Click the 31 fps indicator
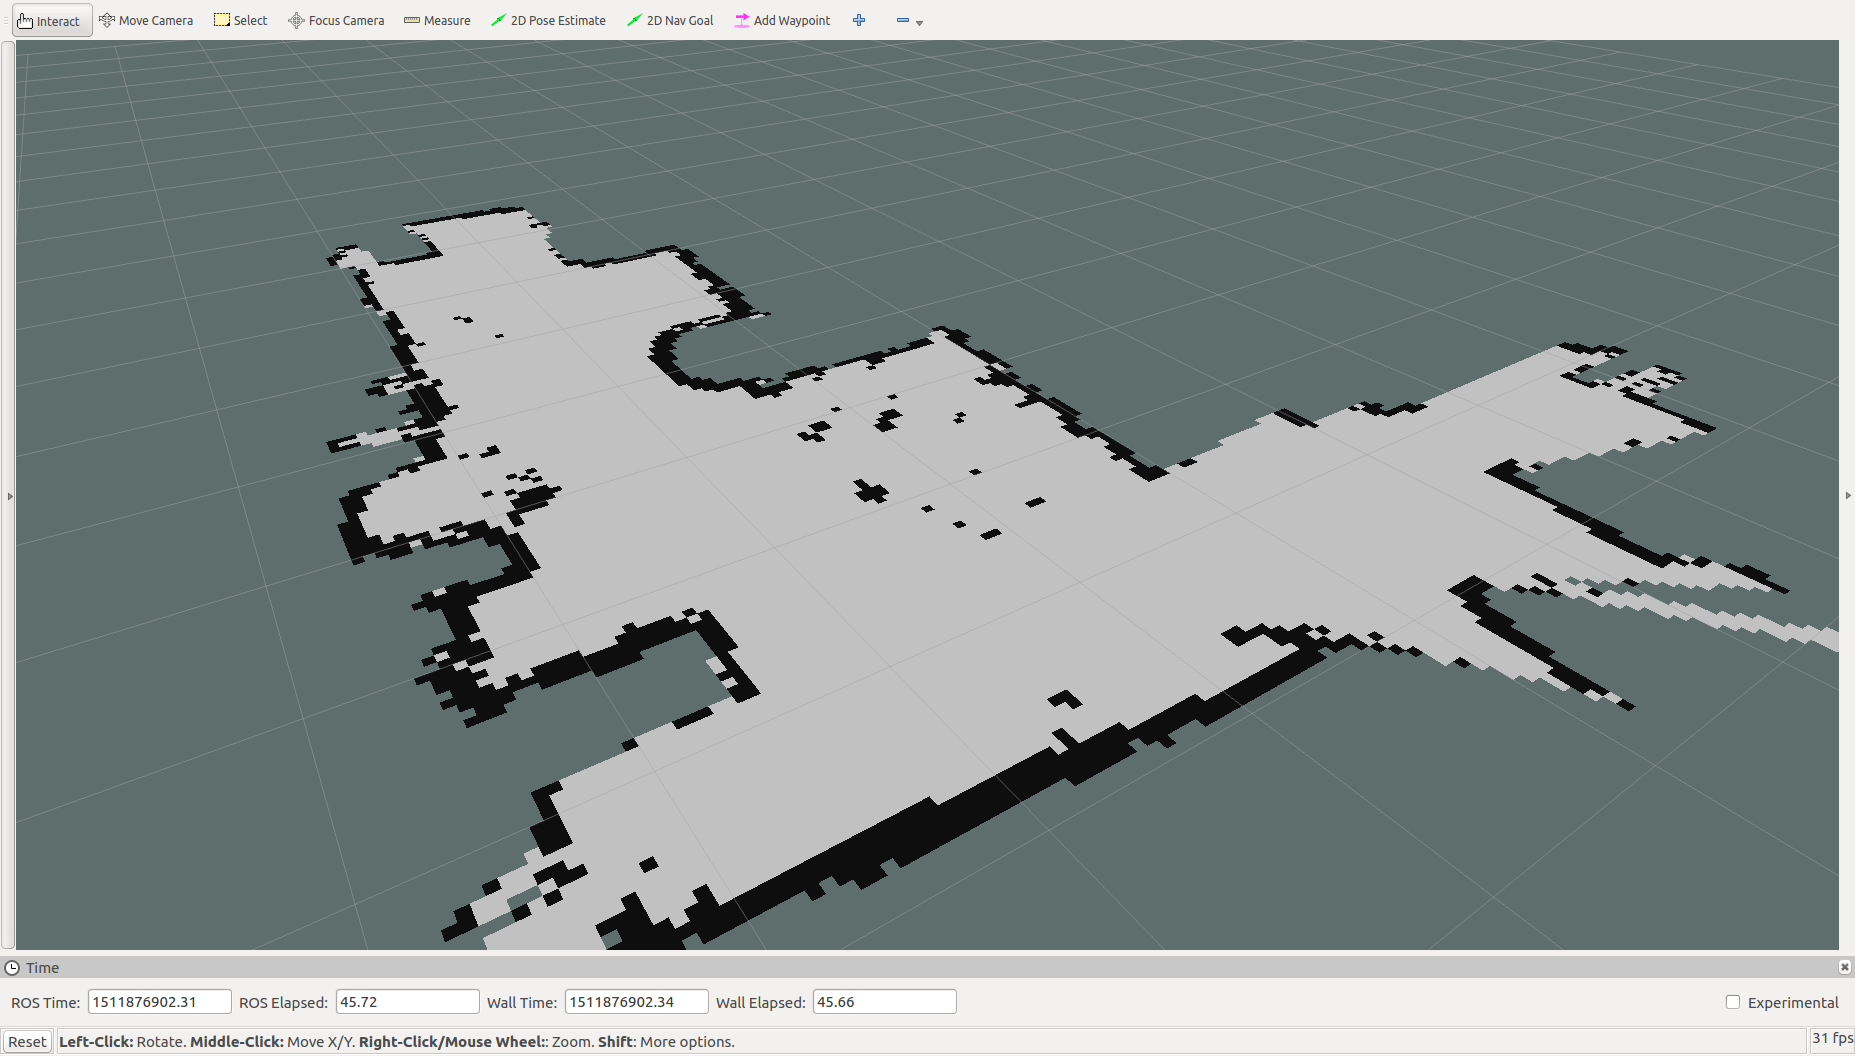Image resolution: width=1855 pixels, height=1056 pixels. (x=1832, y=1039)
